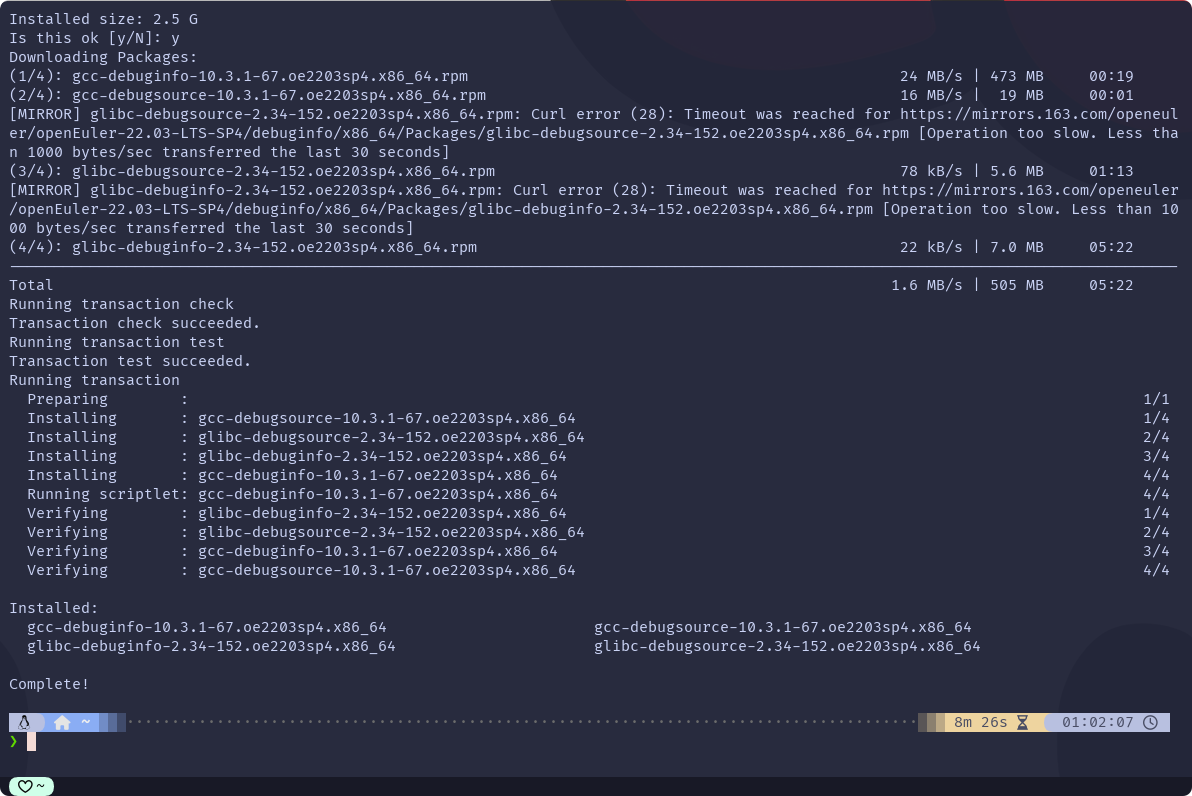Click the "Transaction test succeeded." line

click(130, 361)
